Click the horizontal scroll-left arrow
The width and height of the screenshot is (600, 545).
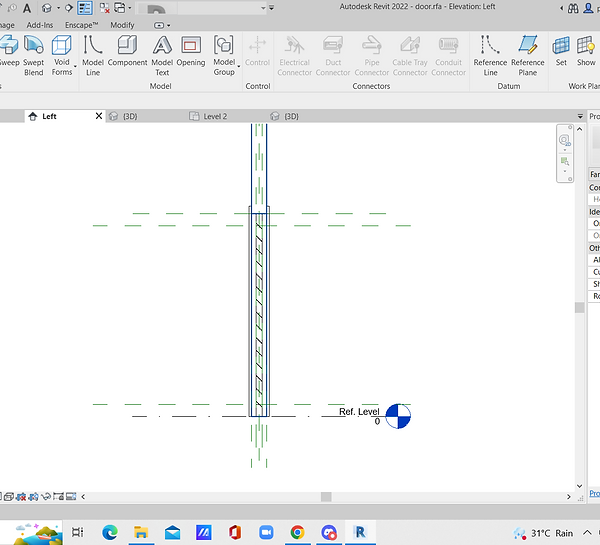(x=83, y=497)
